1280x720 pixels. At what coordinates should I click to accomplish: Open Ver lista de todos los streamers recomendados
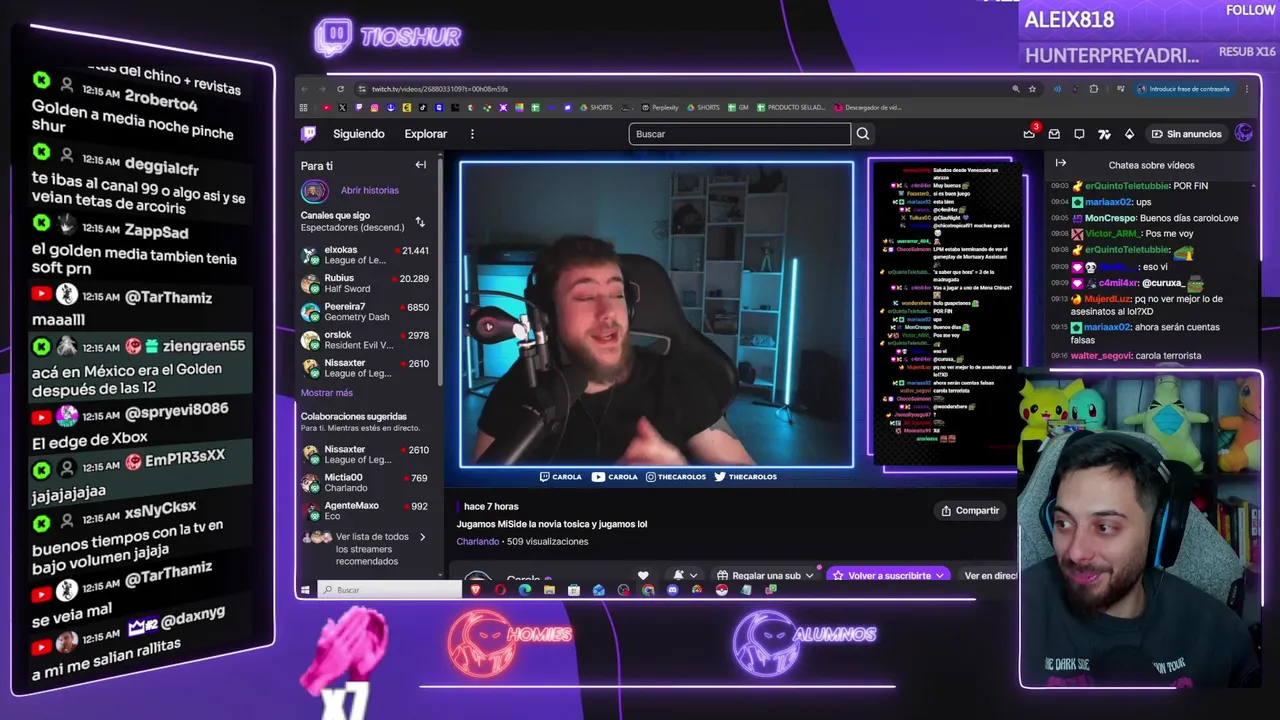(x=365, y=548)
